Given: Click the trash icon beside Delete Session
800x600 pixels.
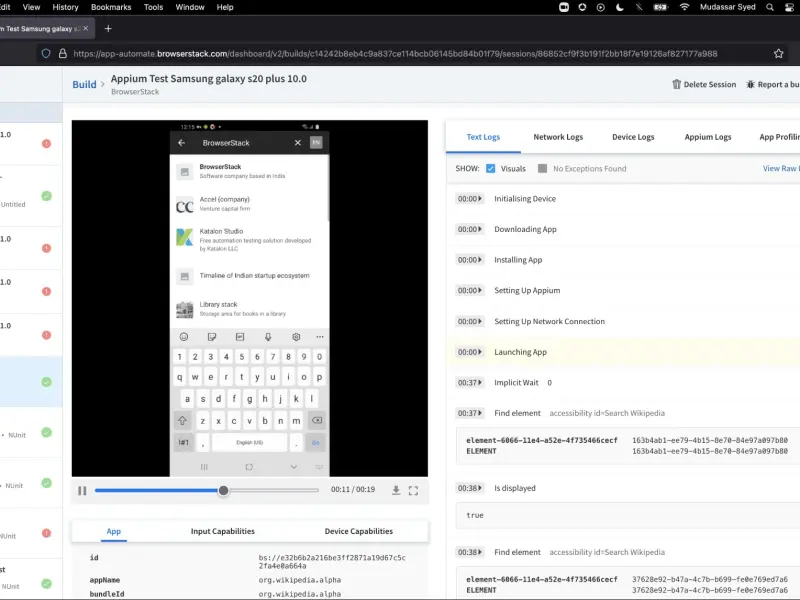Looking at the screenshot, I should (677, 84).
